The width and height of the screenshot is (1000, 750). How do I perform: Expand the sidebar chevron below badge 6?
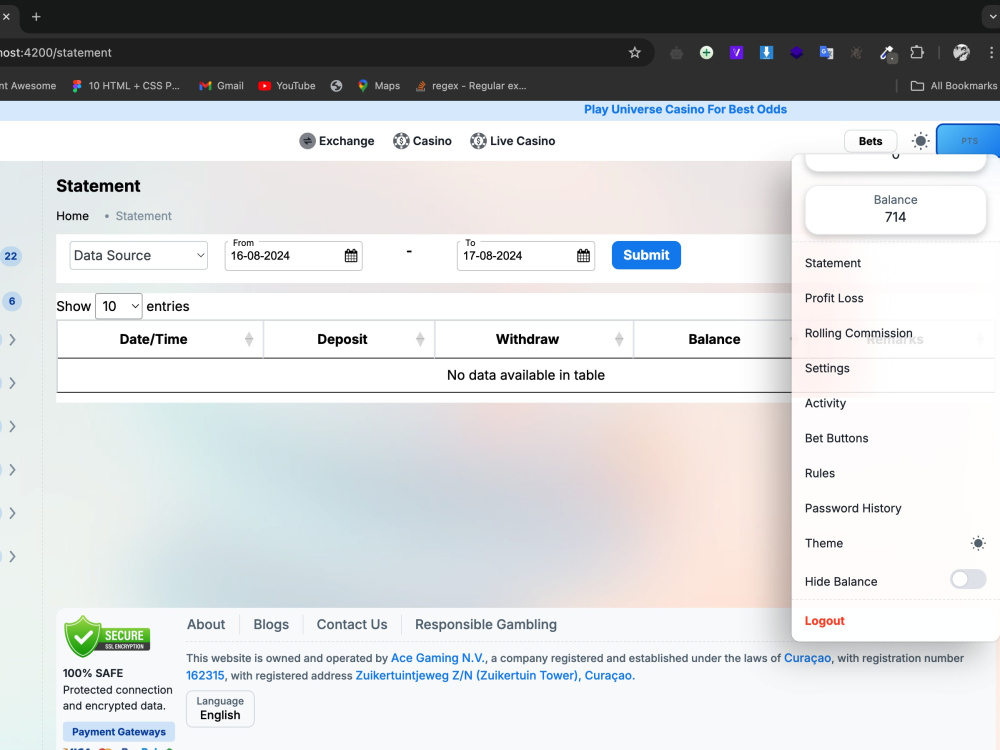[x=12, y=340]
